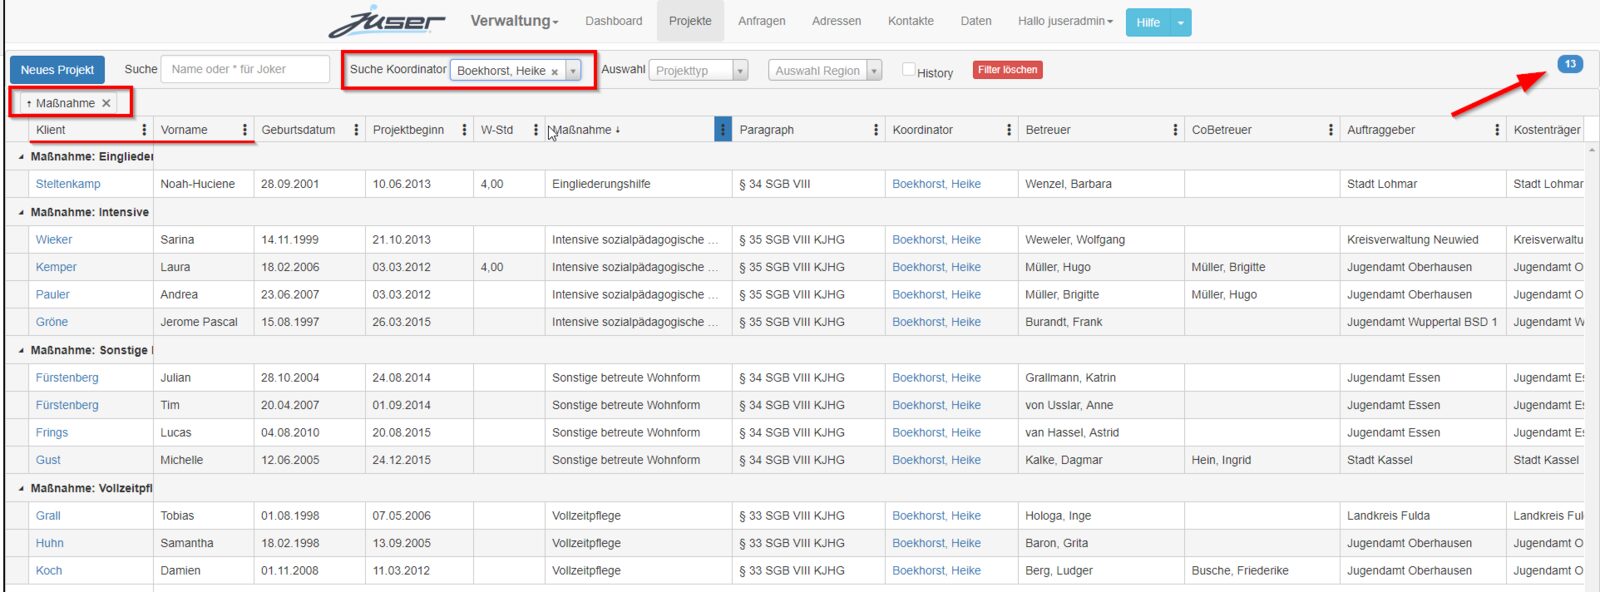The width and height of the screenshot is (1600, 592).
Task: Click the Neues Projekt button
Action: (x=57, y=70)
